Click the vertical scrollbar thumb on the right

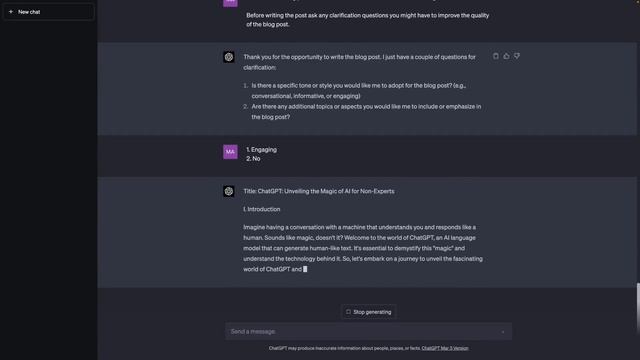(638, 308)
